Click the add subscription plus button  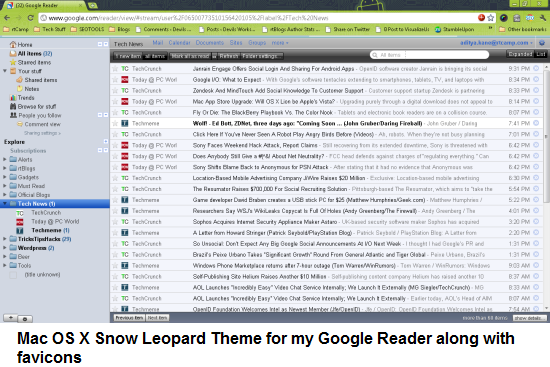pyautogui.click(x=11, y=318)
